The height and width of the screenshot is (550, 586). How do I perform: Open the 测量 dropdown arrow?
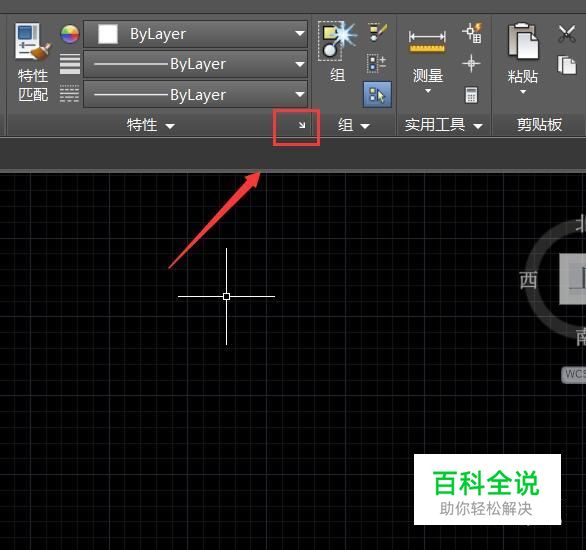[x=428, y=91]
